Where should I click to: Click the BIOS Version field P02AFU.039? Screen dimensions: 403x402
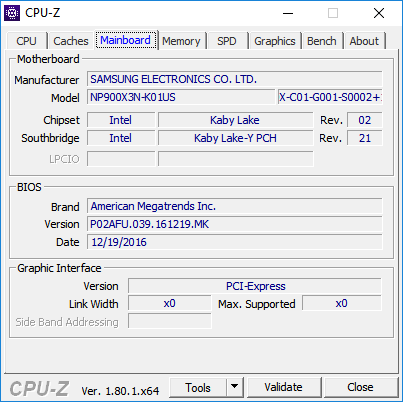(235, 224)
